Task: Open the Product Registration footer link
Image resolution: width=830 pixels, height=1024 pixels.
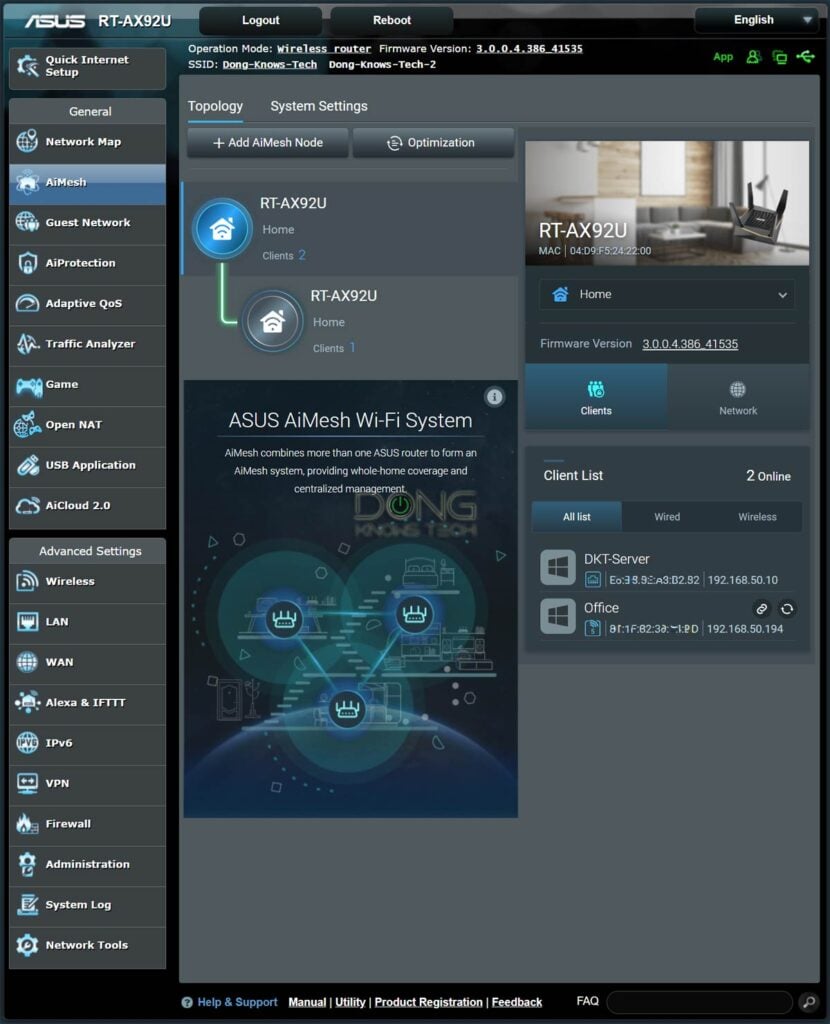Action: click(428, 1002)
